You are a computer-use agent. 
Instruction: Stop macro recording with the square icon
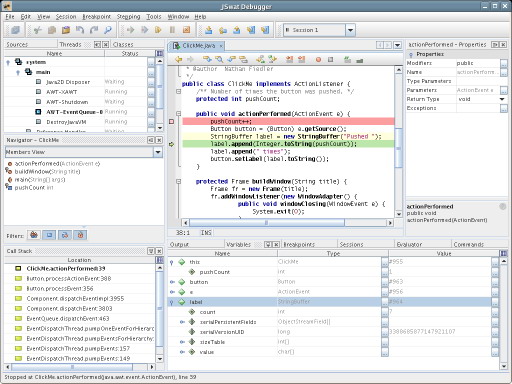coord(330,60)
